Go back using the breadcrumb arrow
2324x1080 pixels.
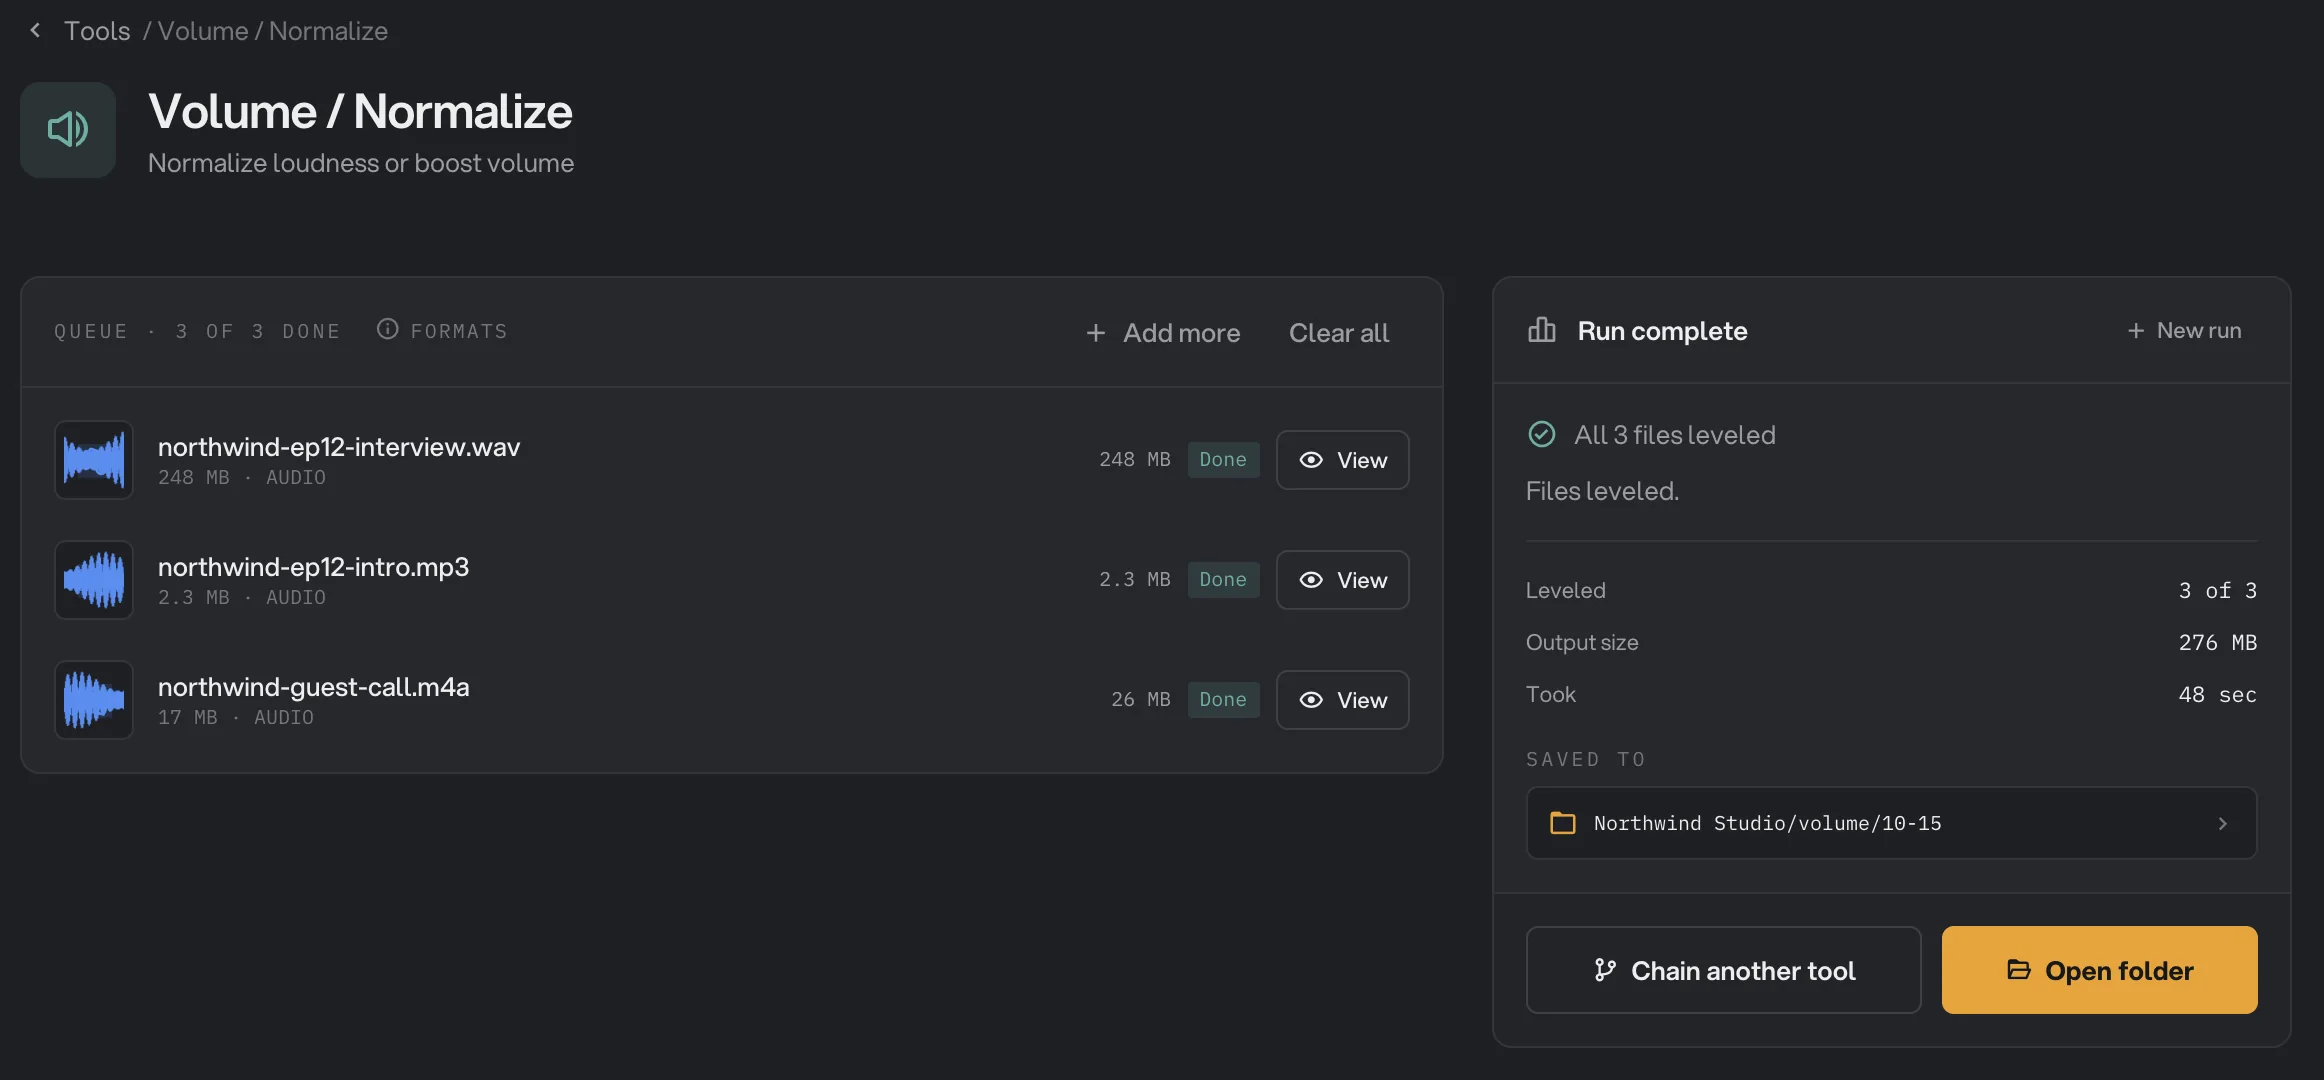pos(36,31)
